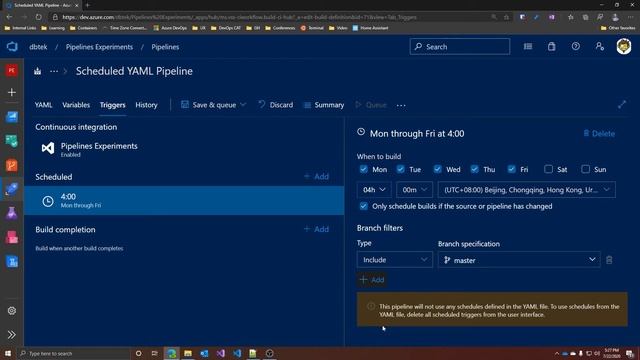Add another branch filter
Screen dimensions: 640x360
372,280
